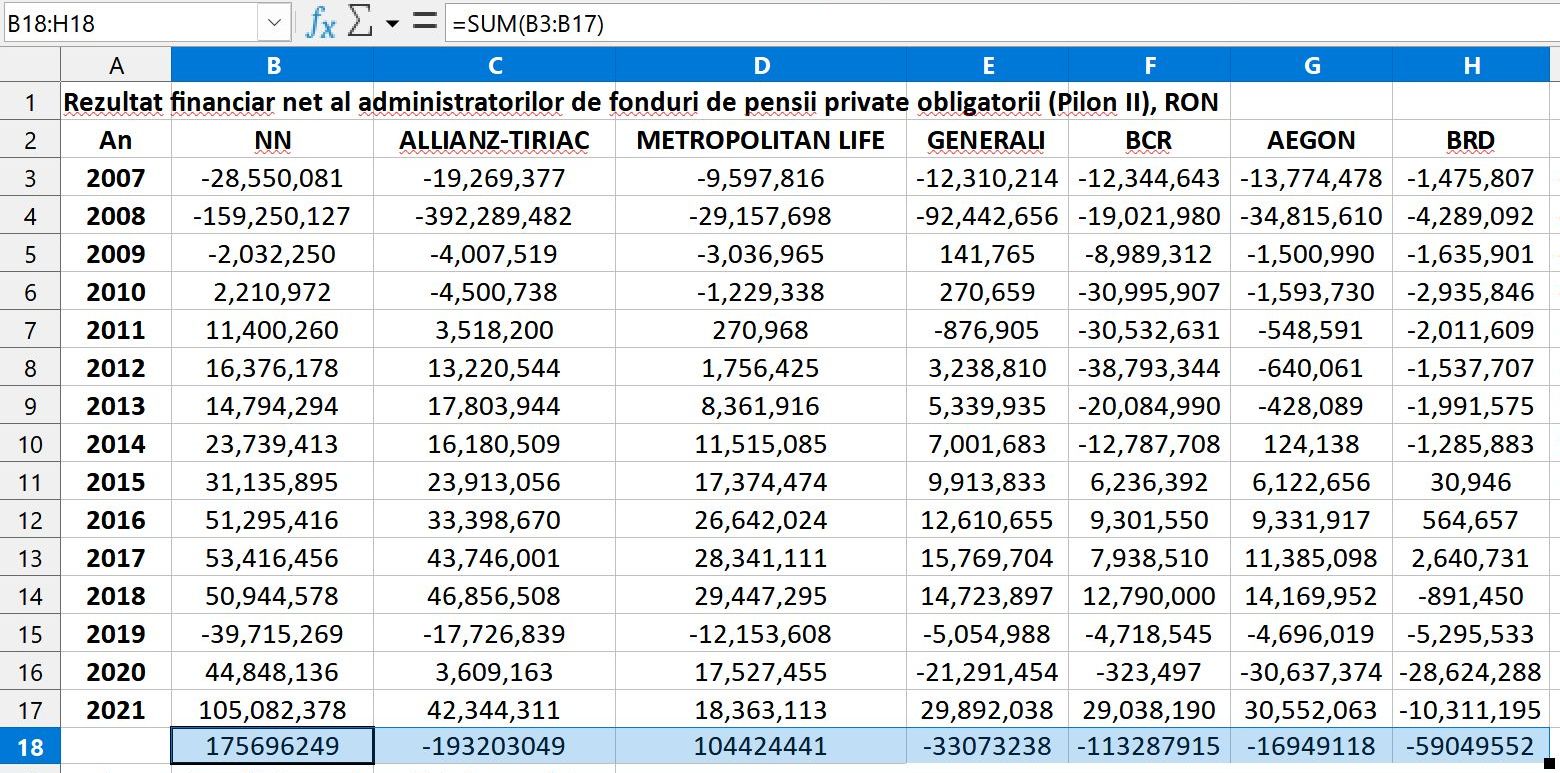Select column H header

[x=1471, y=65]
